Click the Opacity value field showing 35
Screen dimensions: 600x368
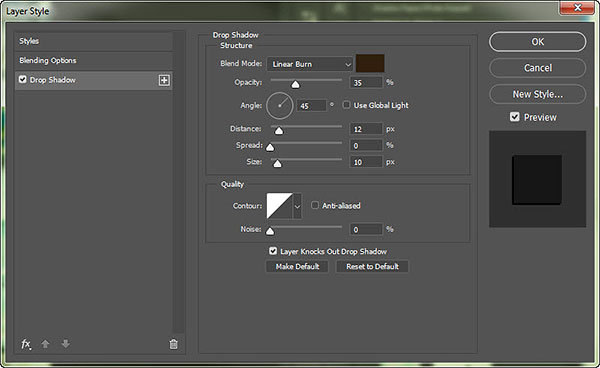(x=366, y=83)
